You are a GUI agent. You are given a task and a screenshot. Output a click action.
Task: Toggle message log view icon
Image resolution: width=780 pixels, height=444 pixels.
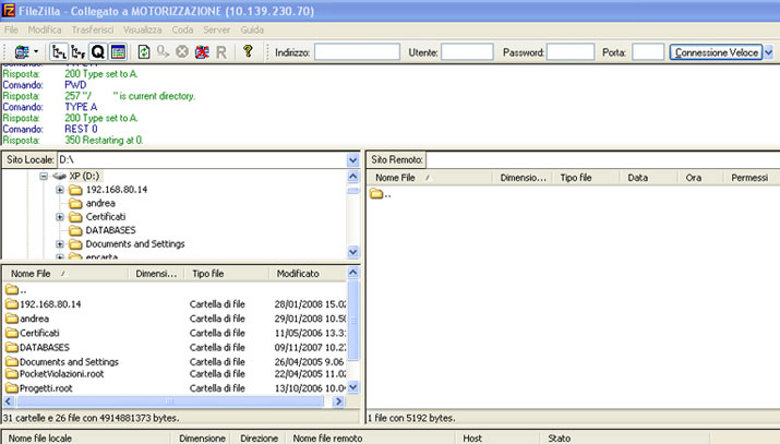tap(118, 52)
